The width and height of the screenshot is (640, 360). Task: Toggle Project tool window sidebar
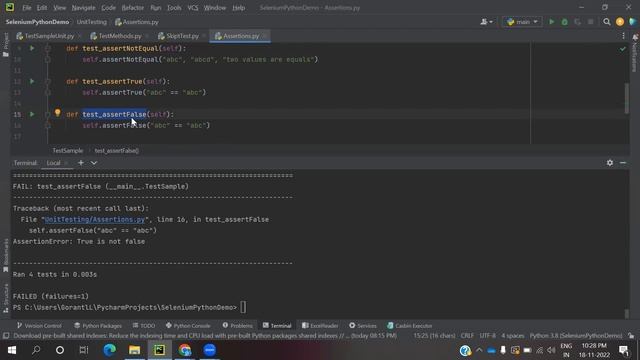coord(6,45)
